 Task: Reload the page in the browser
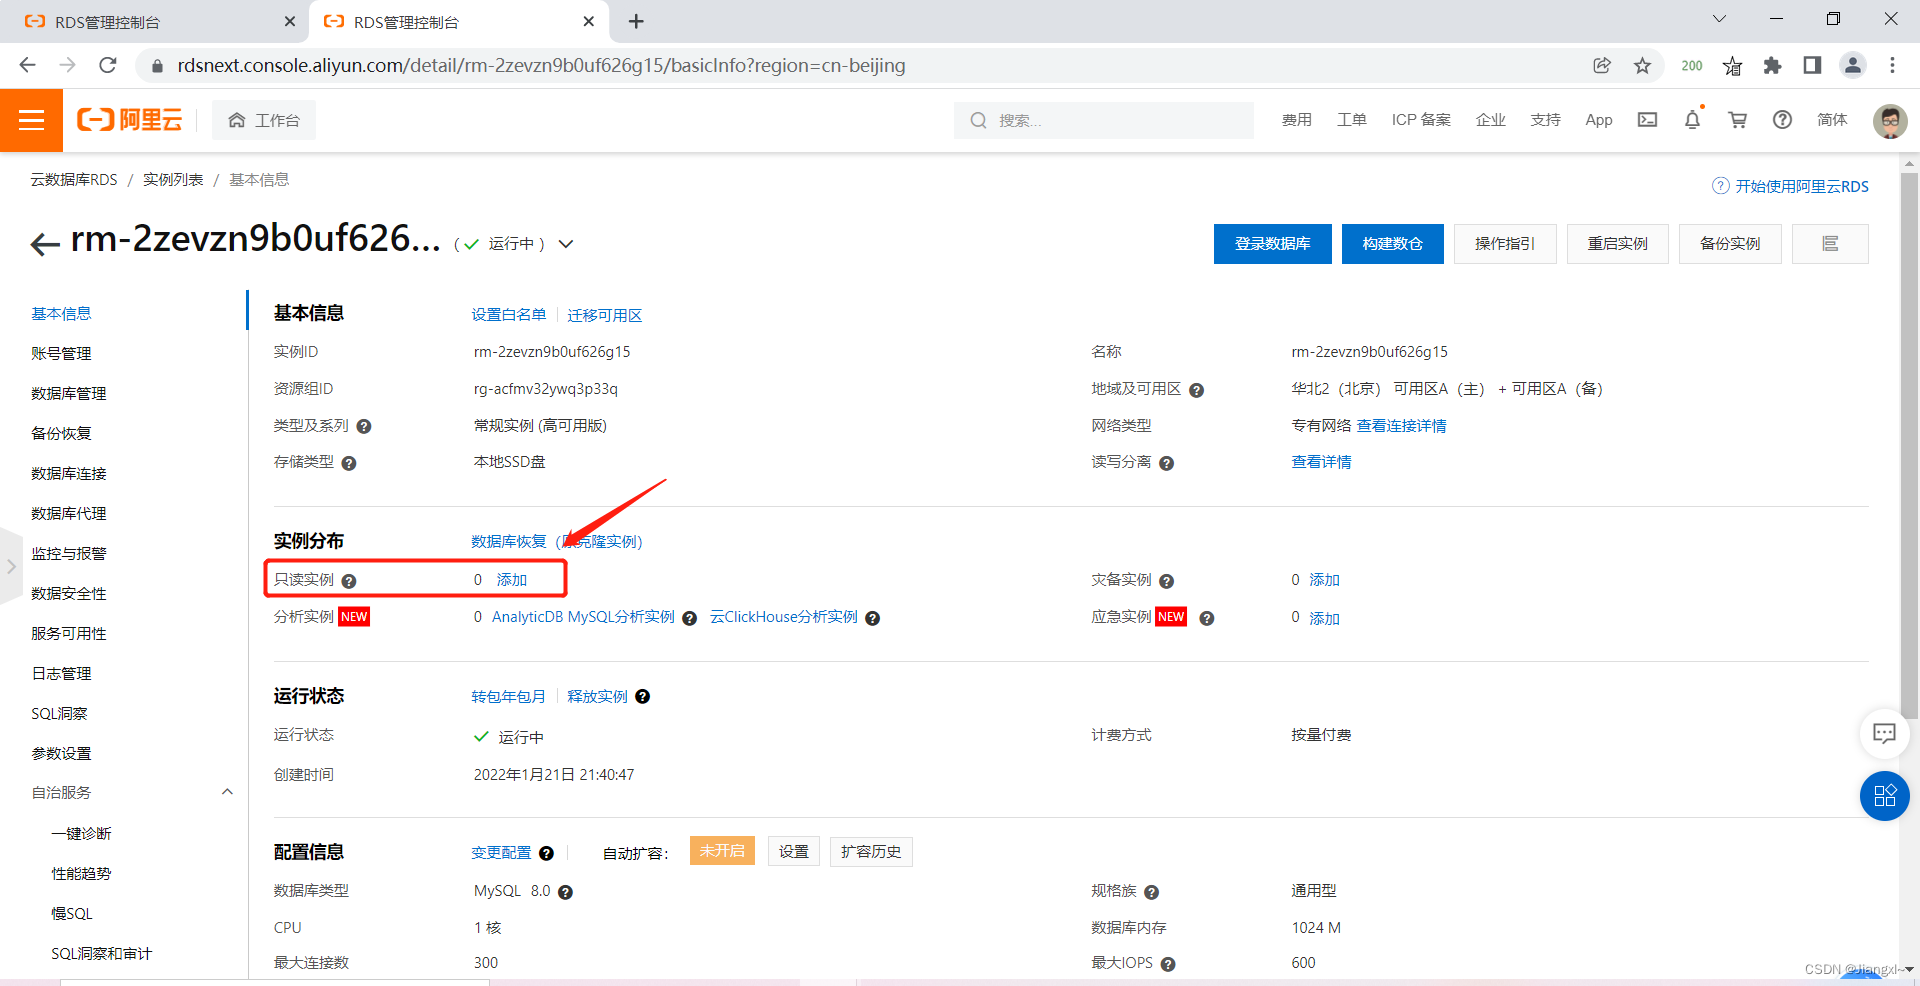(x=108, y=65)
